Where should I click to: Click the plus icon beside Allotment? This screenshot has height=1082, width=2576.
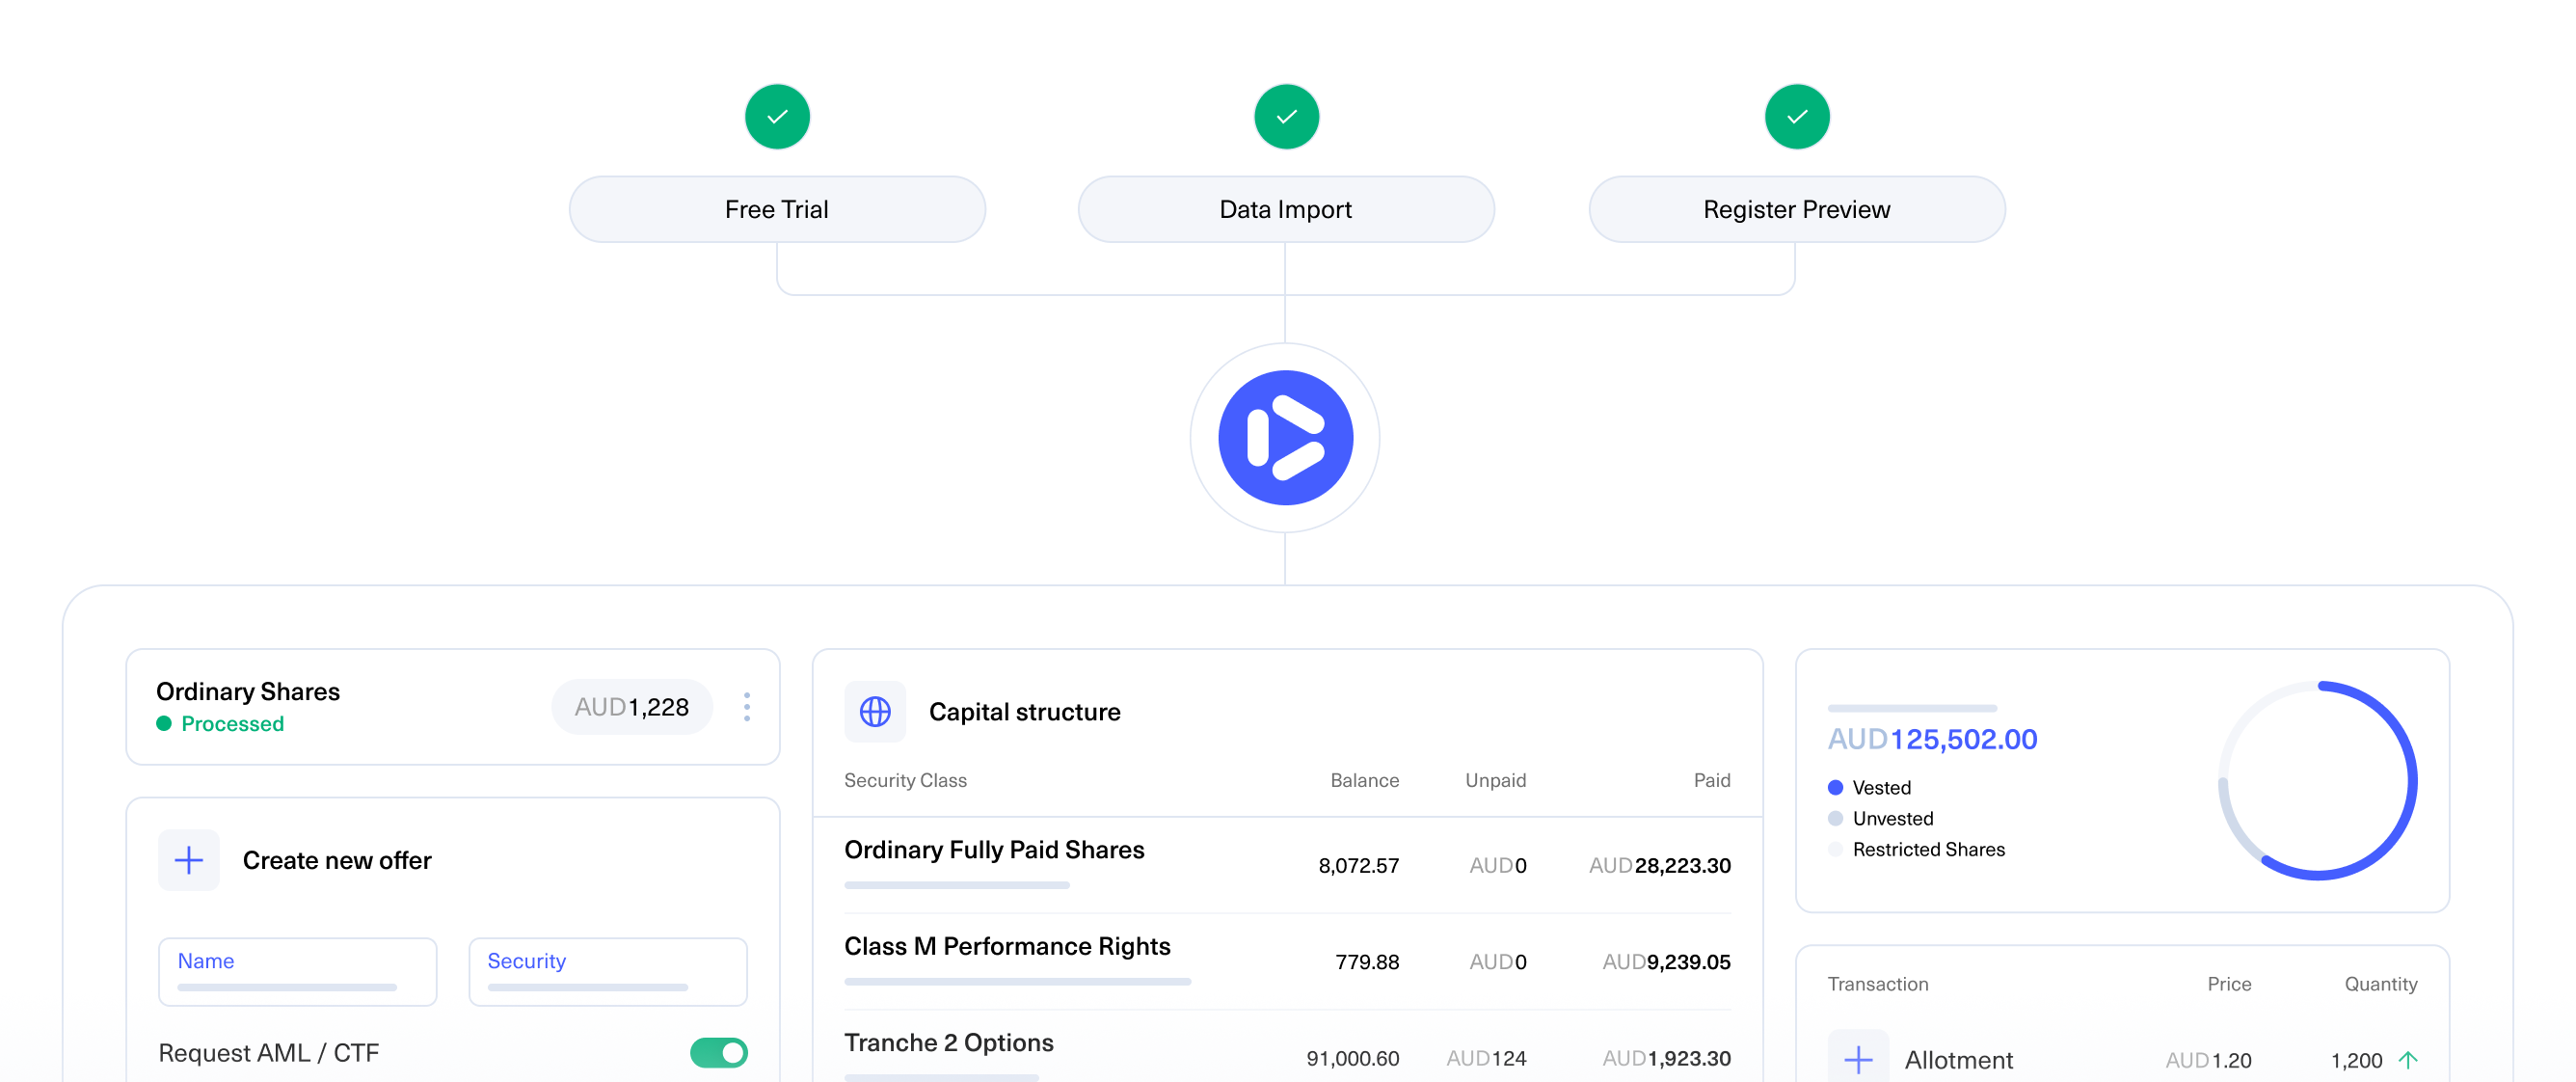[1858, 1059]
